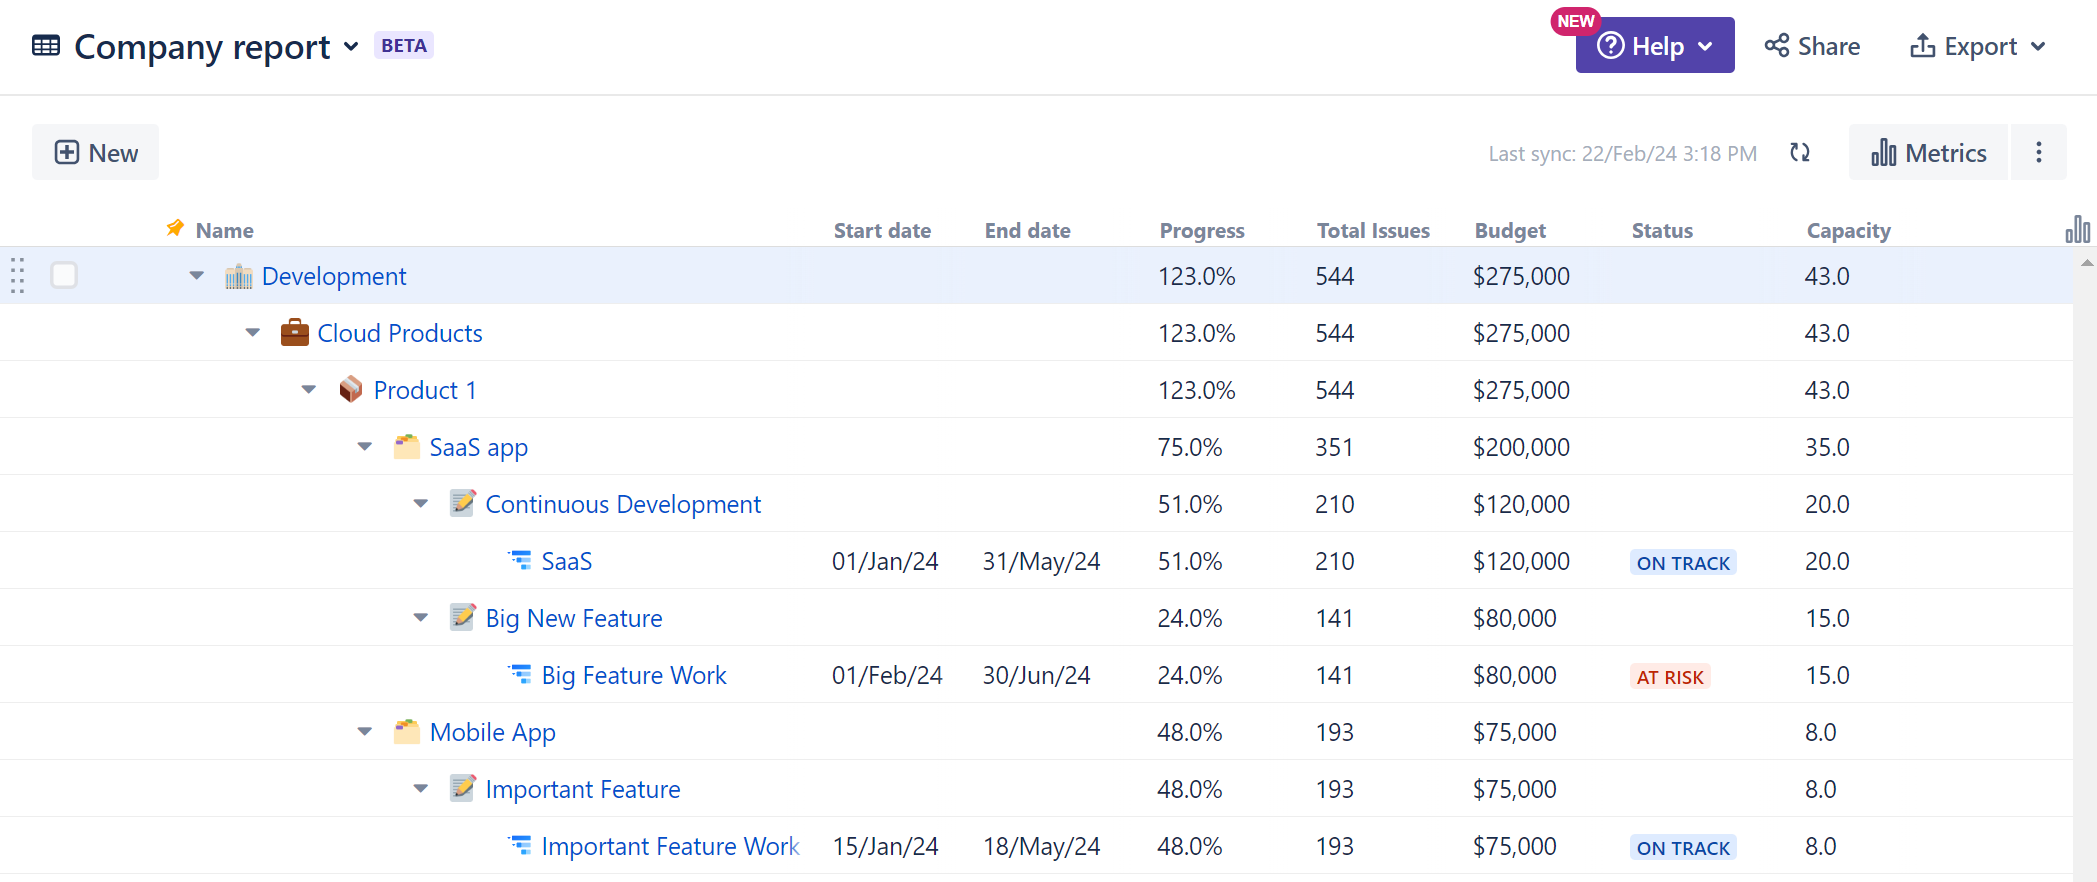This screenshot has height=882, width=2097.
Task: Collapse the SaaS app folder
Action: pos(365,447)
